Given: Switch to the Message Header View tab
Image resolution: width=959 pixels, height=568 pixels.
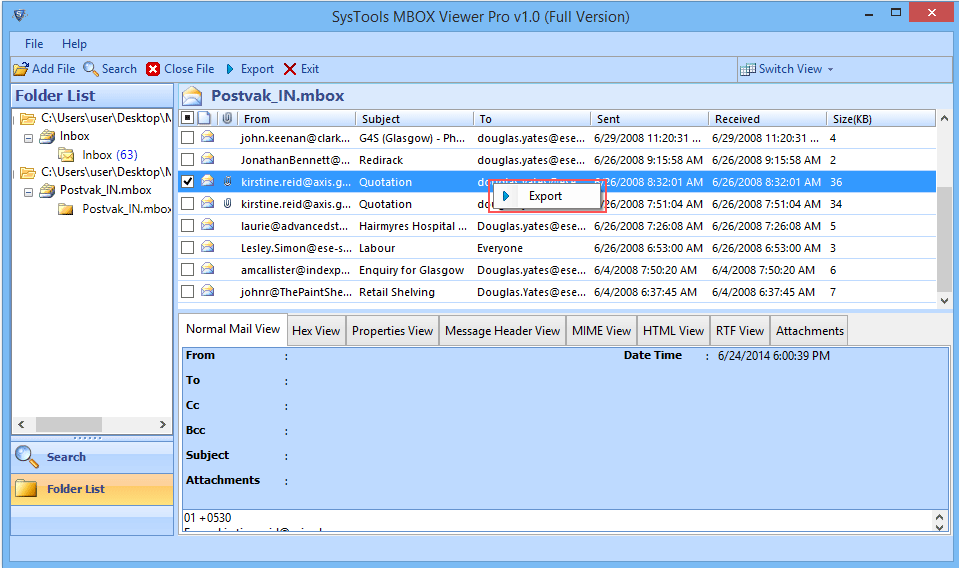Looking at the screenshot, I should (502, 331).
